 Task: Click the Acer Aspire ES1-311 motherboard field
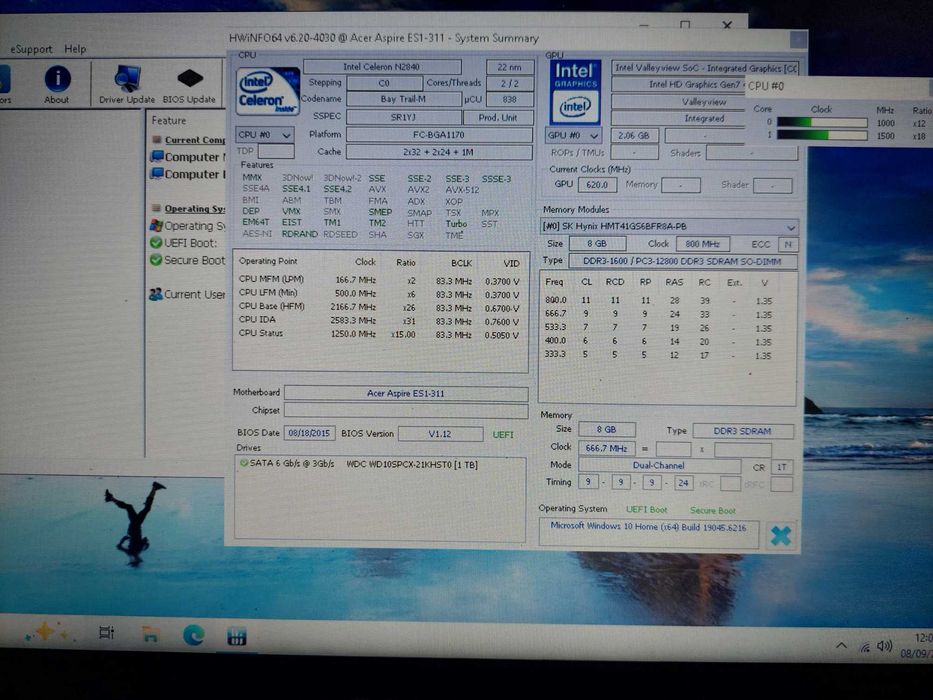[406, 393]
